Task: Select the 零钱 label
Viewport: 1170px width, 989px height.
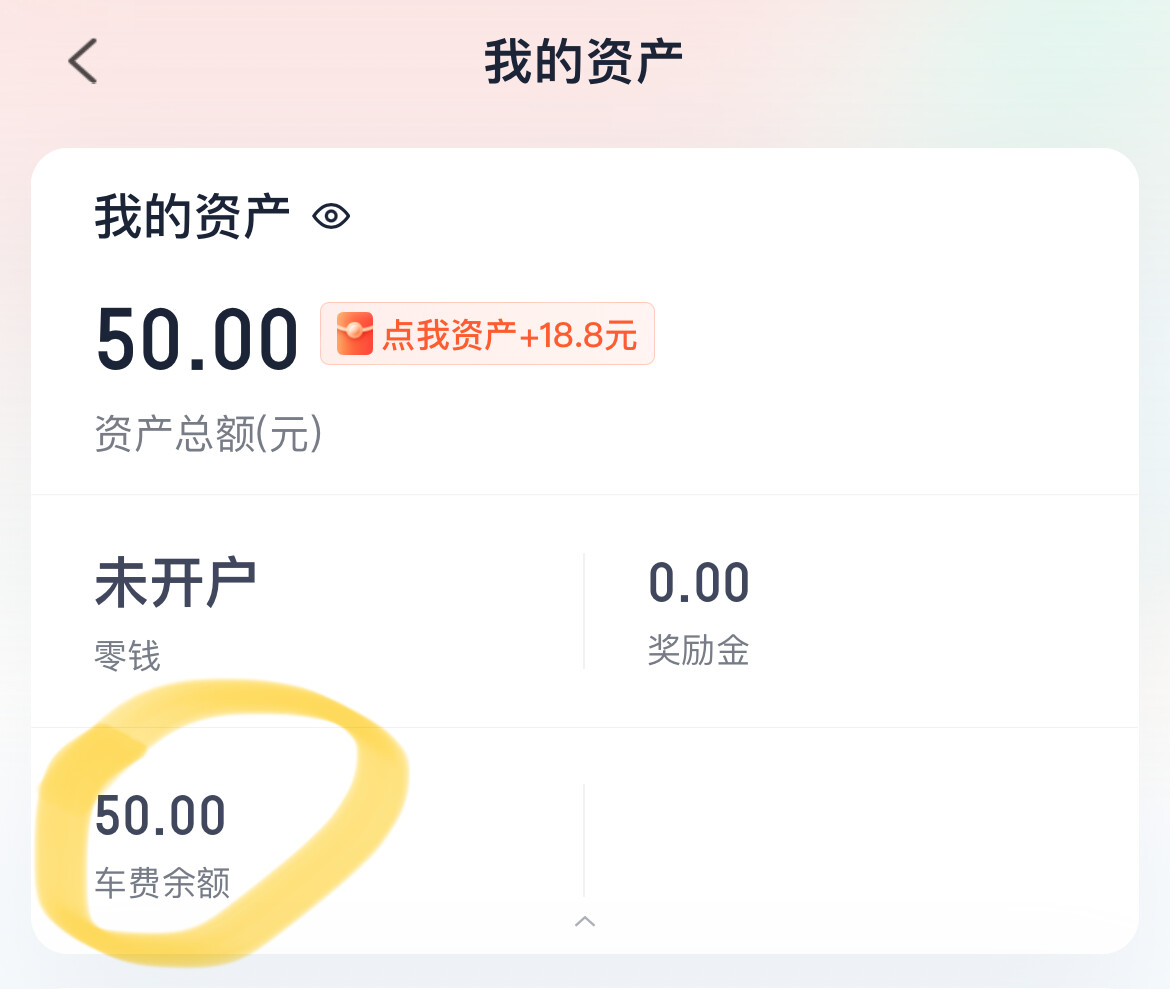Action: [127, 656]
